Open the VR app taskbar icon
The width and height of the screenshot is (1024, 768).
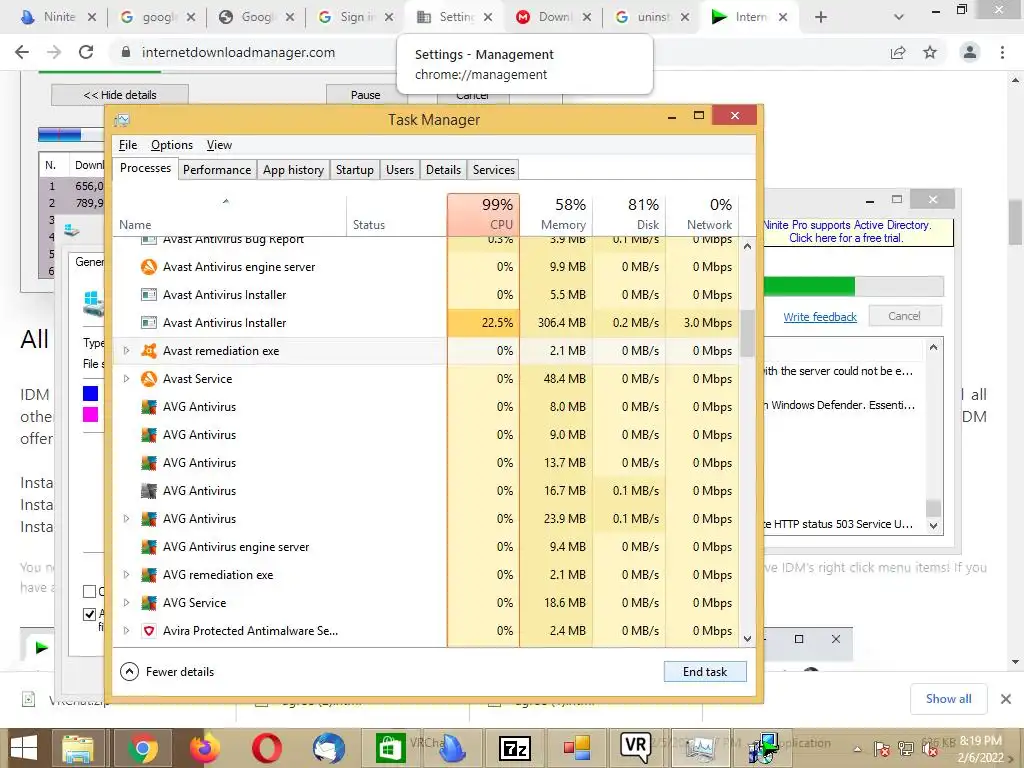click(635, 746)
